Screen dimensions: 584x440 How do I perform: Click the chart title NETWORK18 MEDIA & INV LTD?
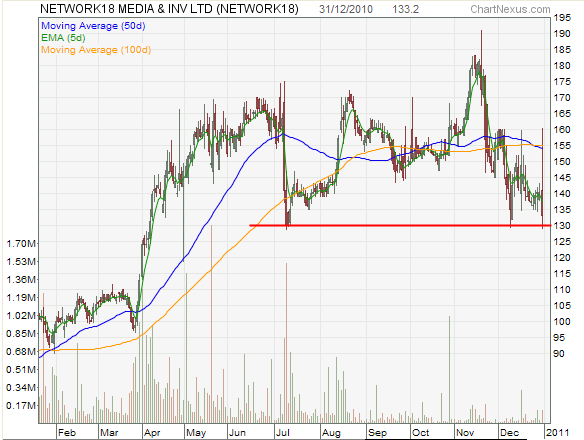[126, 9]
